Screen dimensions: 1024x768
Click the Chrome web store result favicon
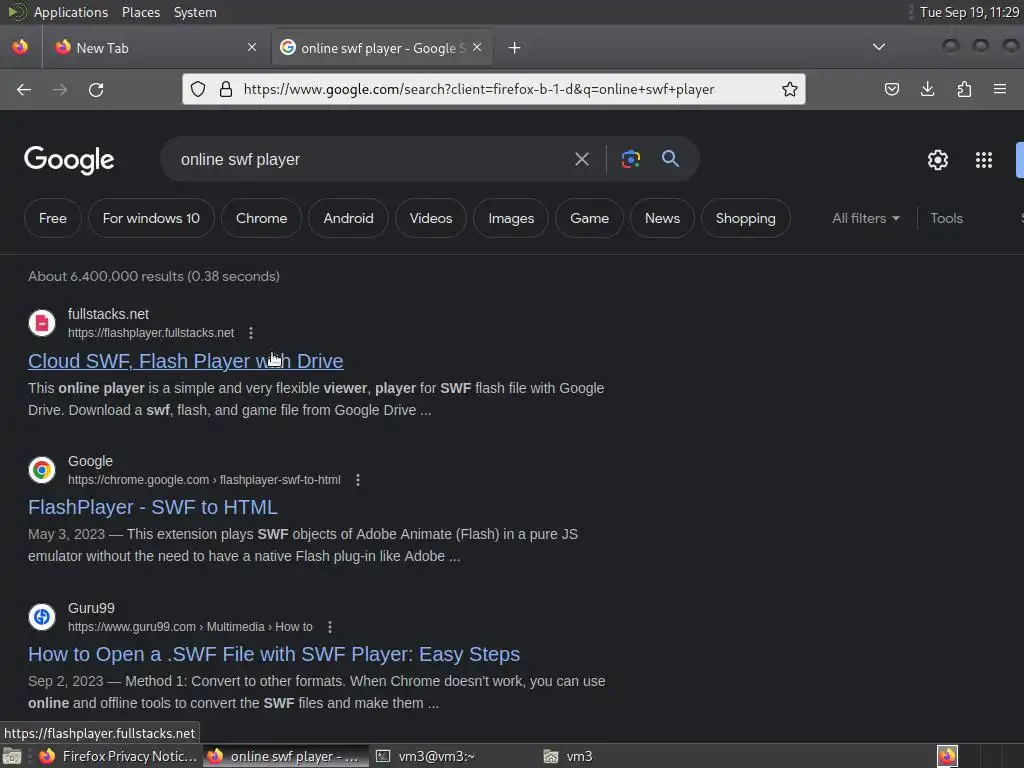(42, 470)
